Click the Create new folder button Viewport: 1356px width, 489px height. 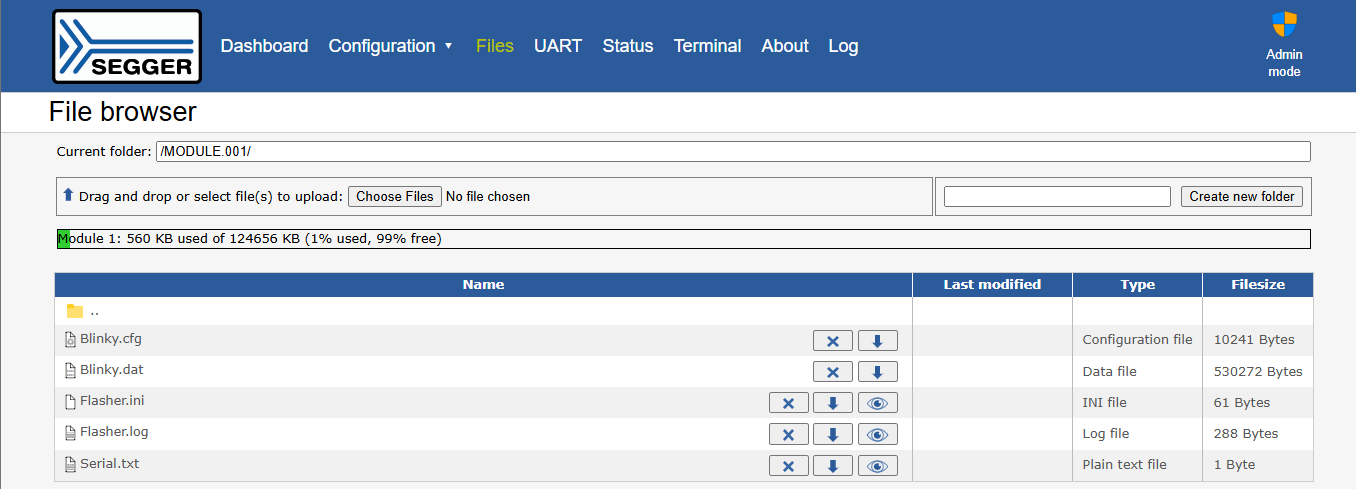pyautogui.click(x=1241, y=196)
